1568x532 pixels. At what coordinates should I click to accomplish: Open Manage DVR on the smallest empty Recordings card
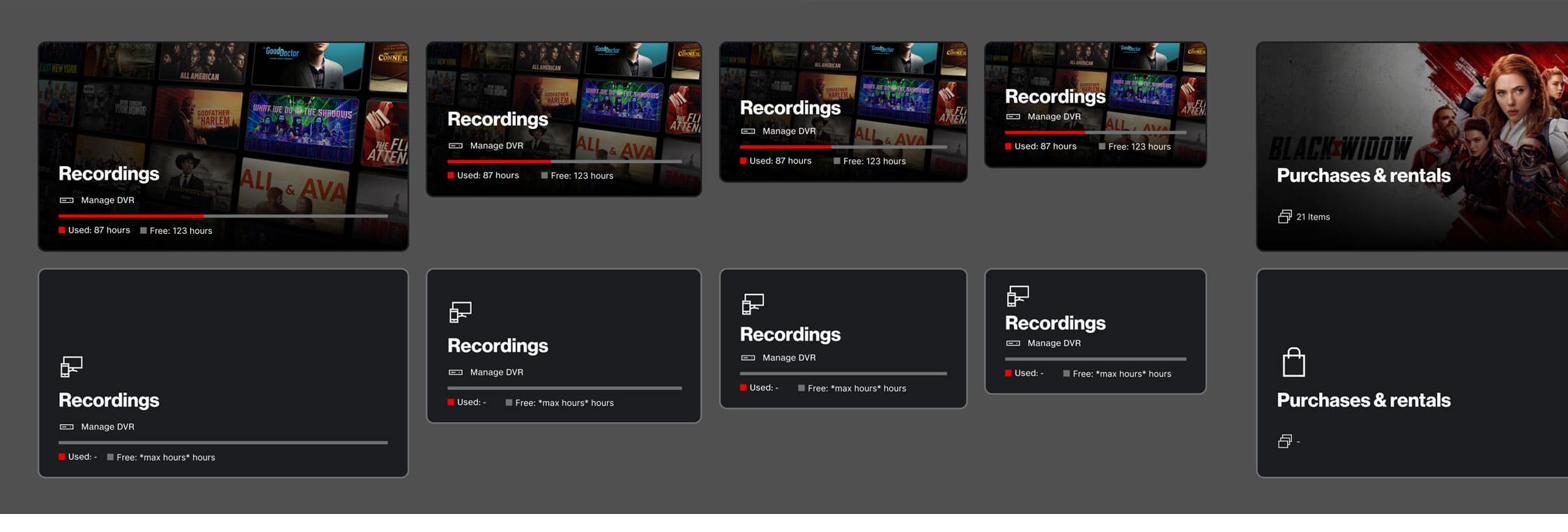tap(1054, 343)
